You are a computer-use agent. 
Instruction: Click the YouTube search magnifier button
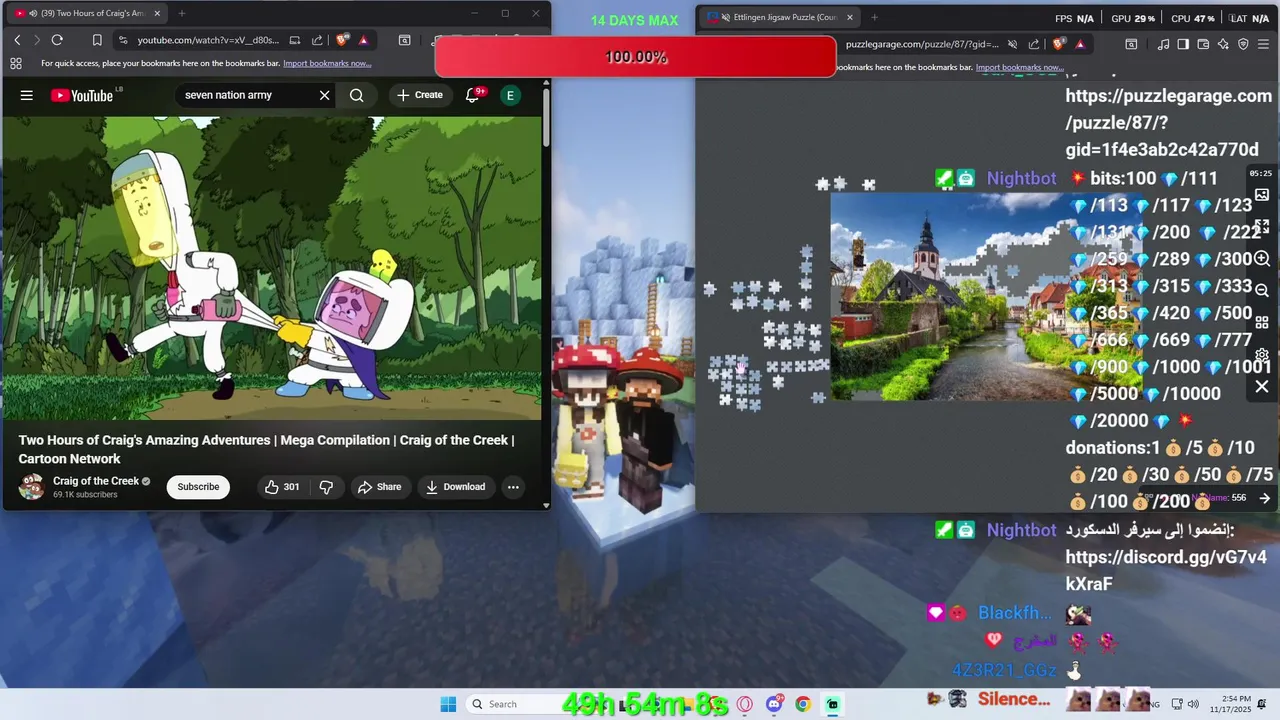coord(357,95)
